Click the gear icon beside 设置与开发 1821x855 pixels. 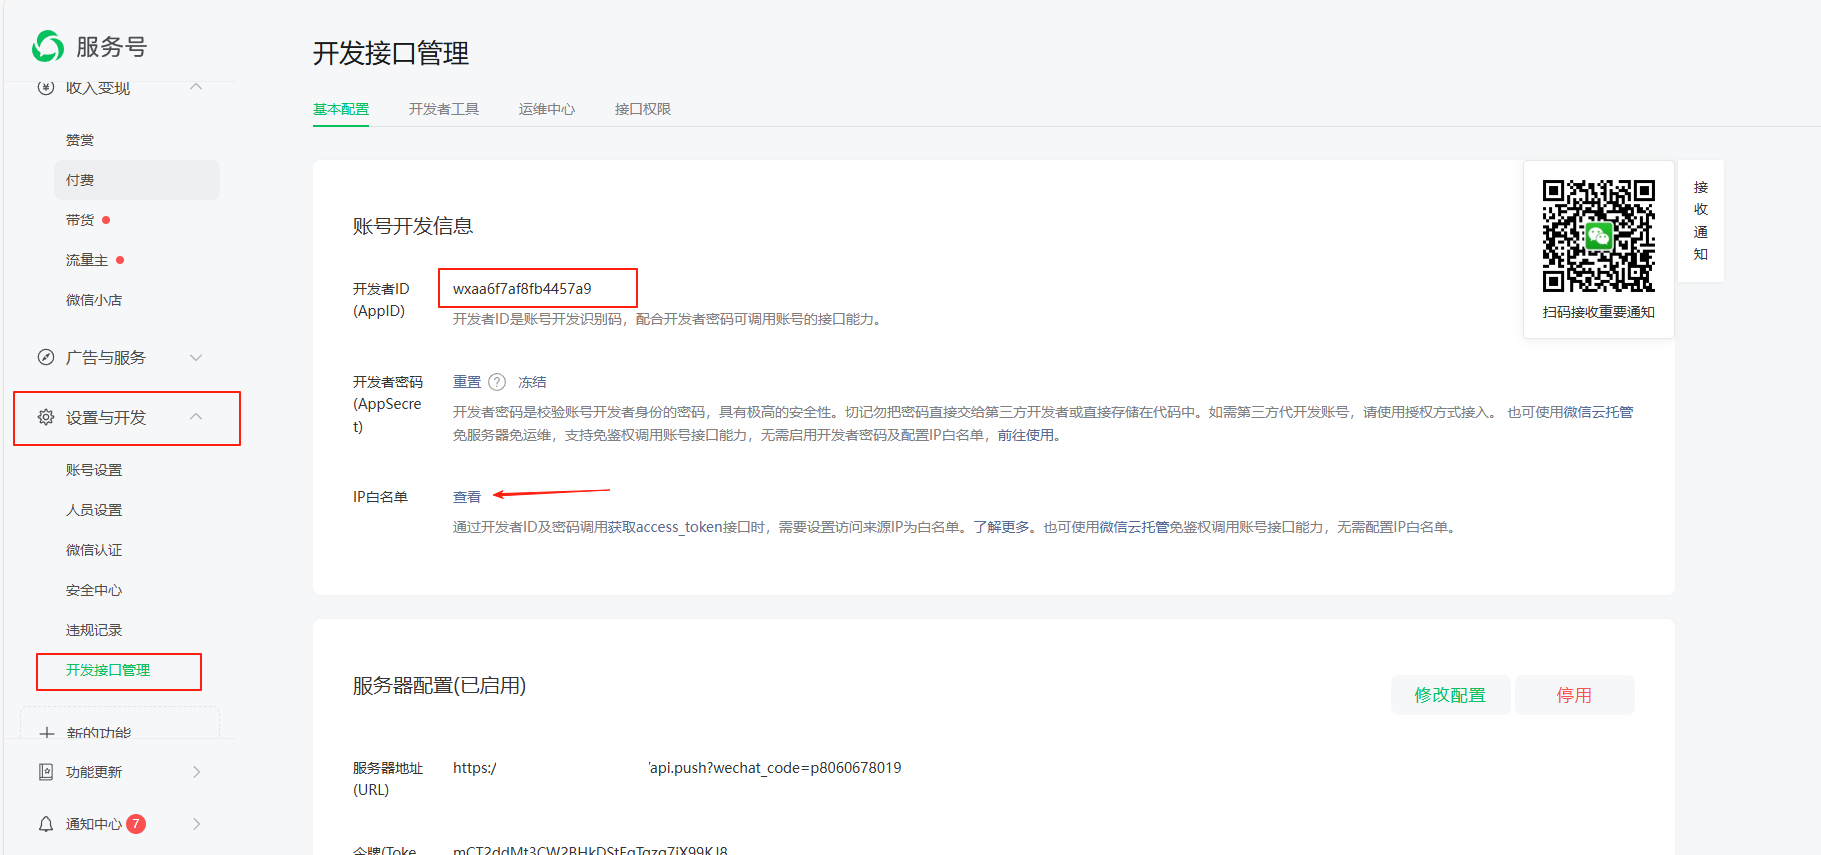[46, 417]
